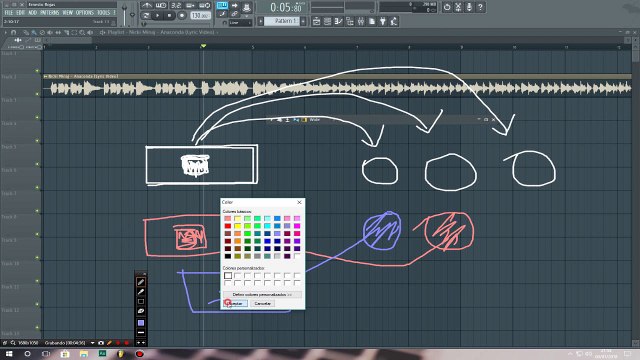Screen dimensions: 640x360
Task: Stop playback with the stop button
Action: pos(169,16)
